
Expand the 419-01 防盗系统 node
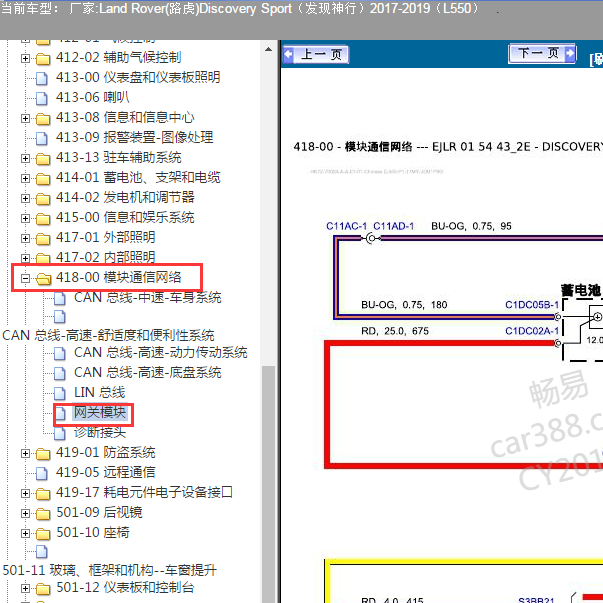(25, 453)
